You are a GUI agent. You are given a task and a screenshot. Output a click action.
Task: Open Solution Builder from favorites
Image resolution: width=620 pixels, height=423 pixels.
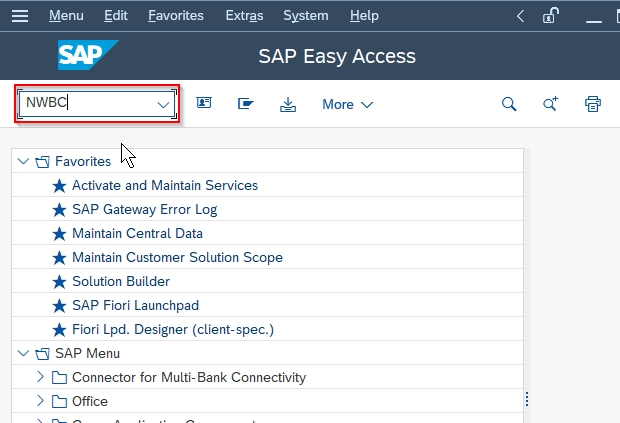[120, 281]
